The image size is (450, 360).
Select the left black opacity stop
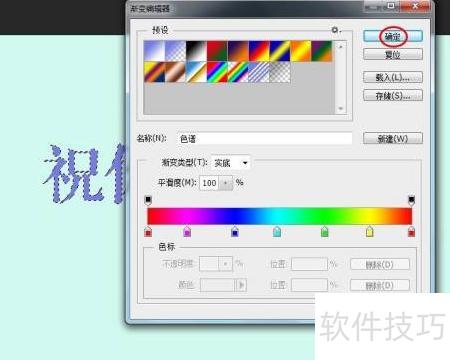pos(148,200)
